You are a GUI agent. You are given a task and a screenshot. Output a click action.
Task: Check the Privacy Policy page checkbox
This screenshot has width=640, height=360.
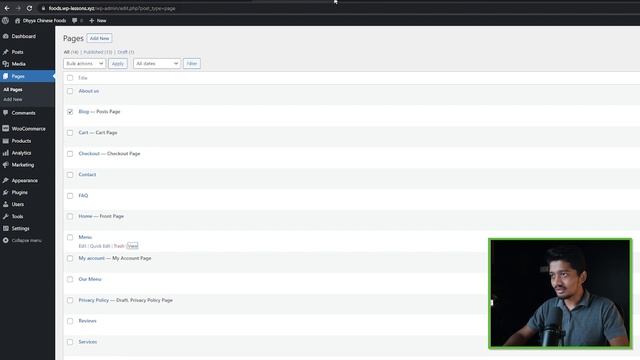coord(70,300)
